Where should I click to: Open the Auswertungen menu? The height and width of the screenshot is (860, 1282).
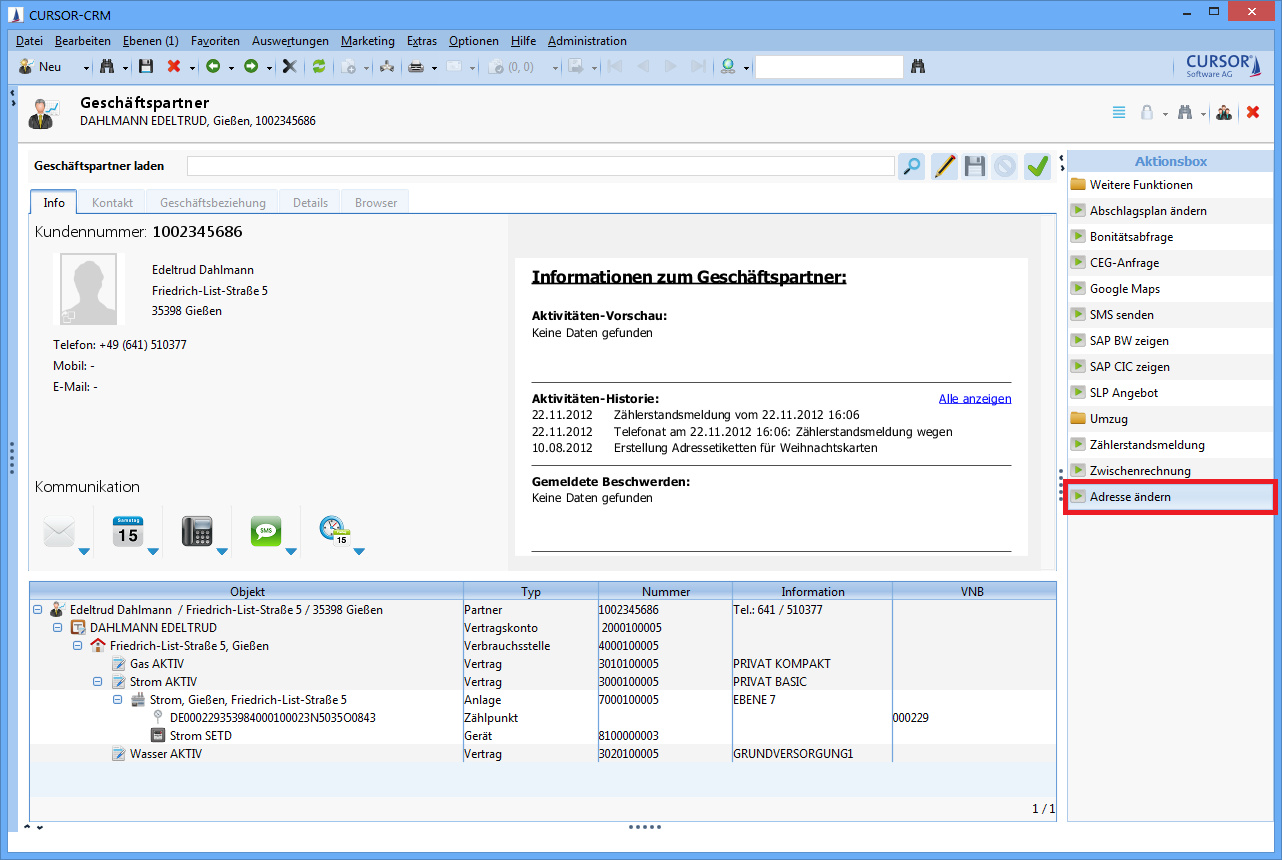coord(290,41)
